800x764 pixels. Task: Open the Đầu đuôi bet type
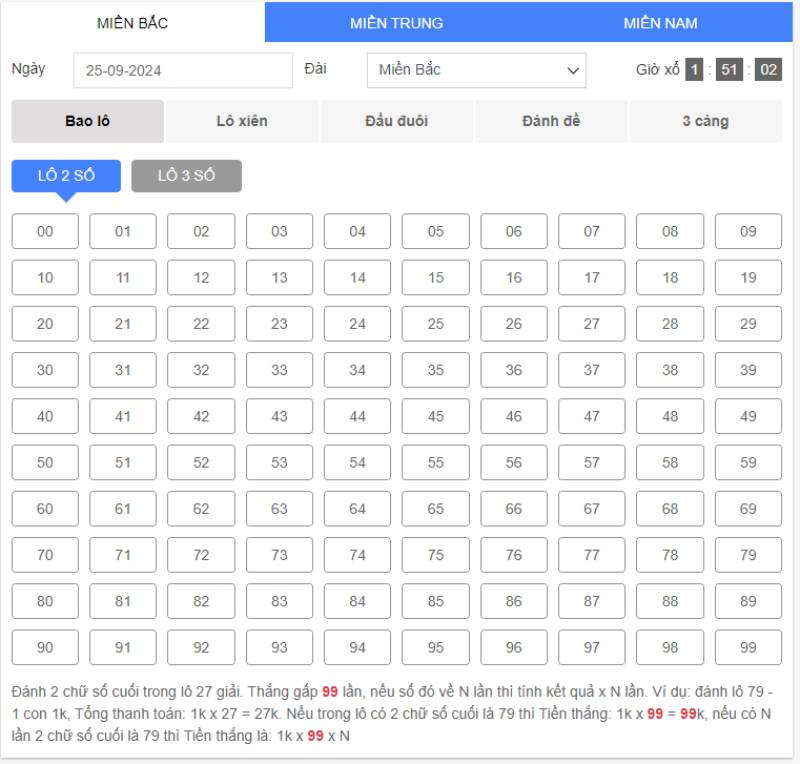click(x=396, y=121)
